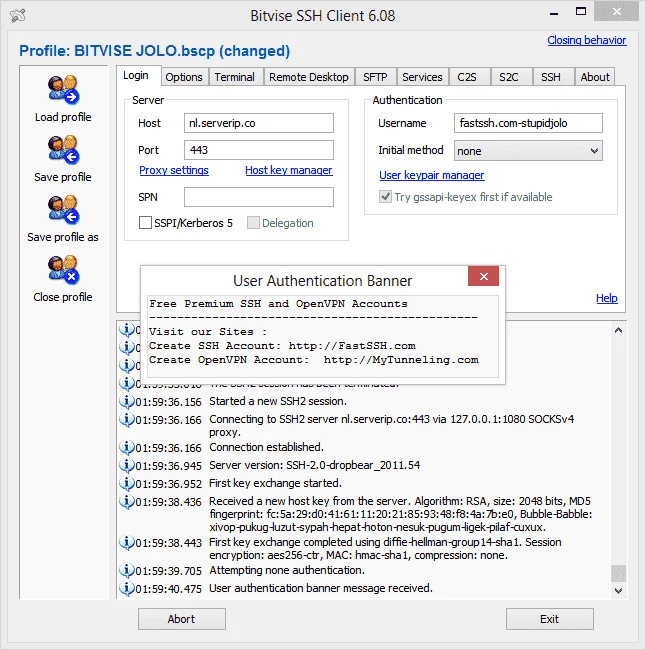Open the Terminal tab
Image resolution: width=646 pixels, height=650 pixels.
coord(235,77)
